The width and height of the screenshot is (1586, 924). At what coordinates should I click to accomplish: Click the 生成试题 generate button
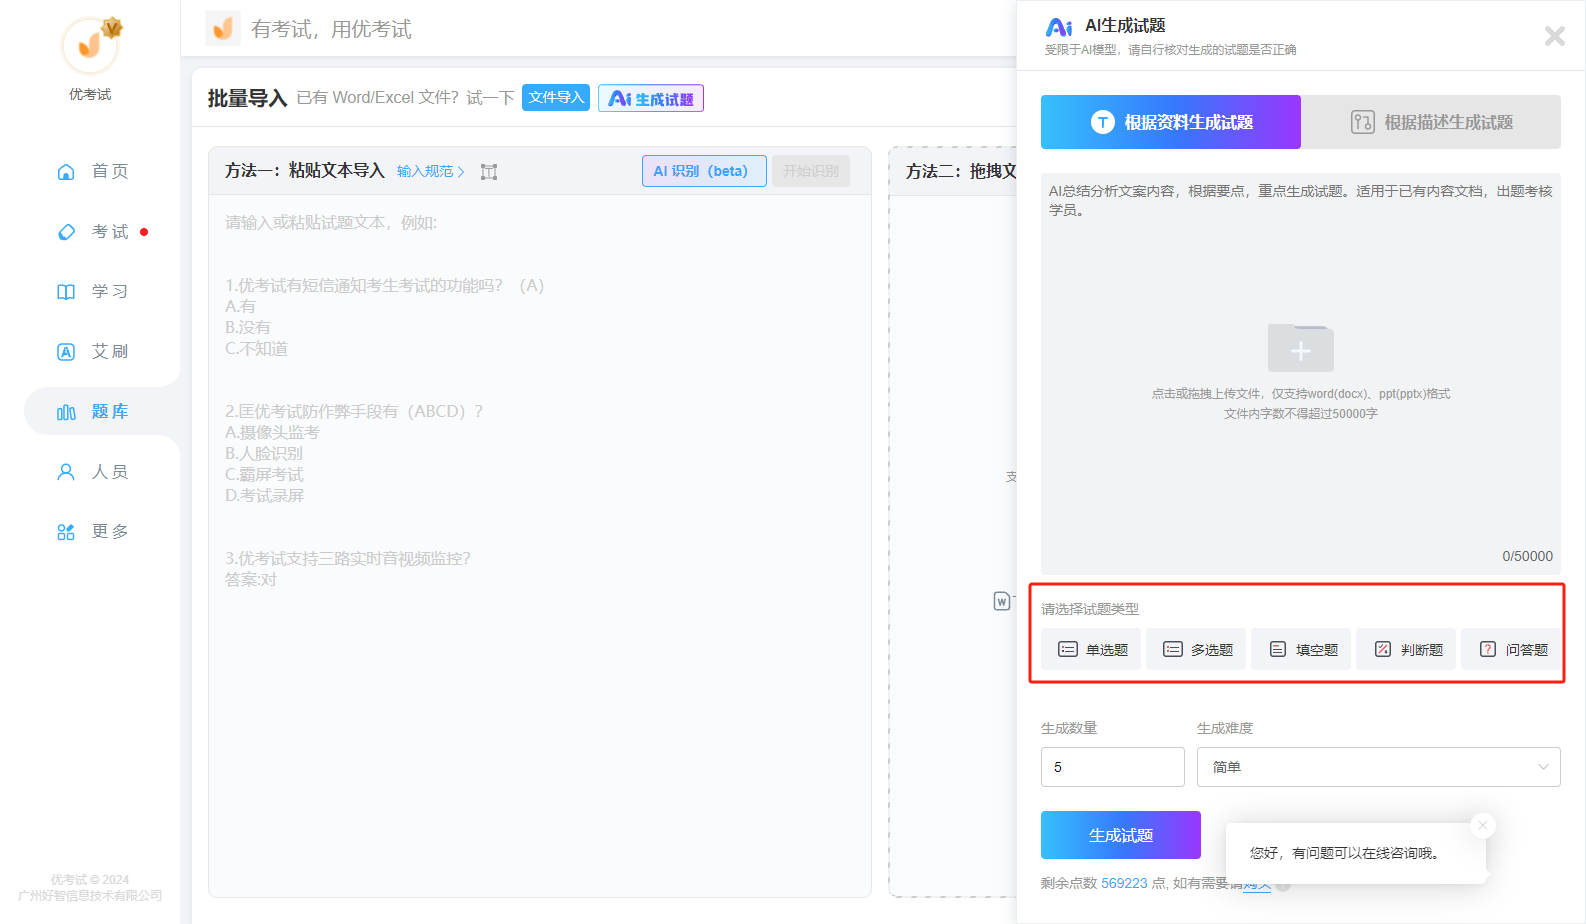coord(1121,835)
